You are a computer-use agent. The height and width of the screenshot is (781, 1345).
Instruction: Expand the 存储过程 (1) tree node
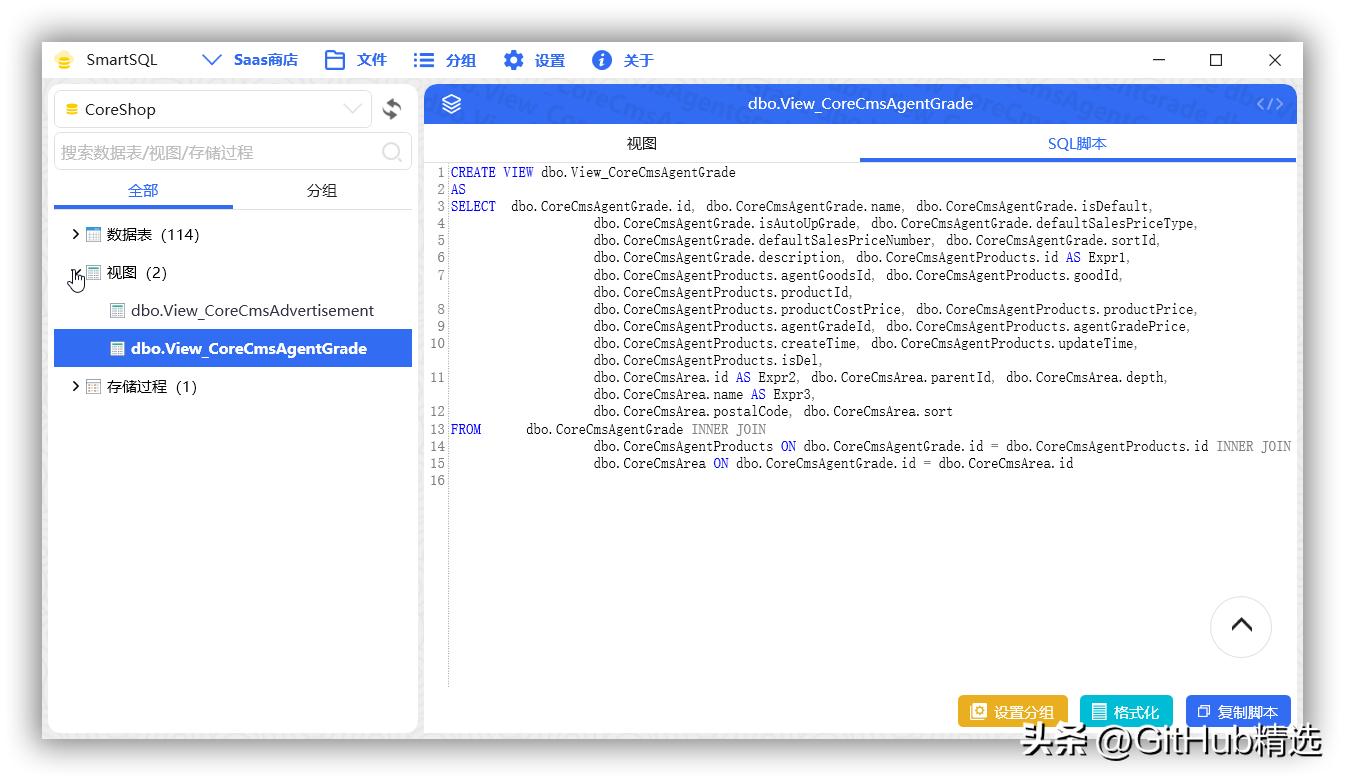(x=75, y=386)
